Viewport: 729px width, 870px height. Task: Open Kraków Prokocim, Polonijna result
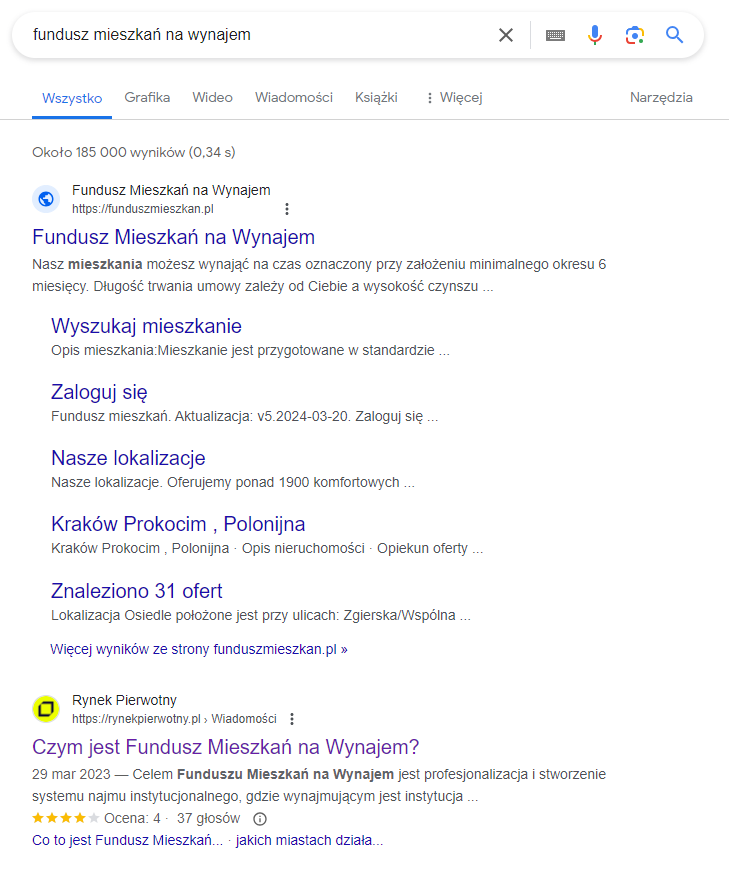[178, 524]
